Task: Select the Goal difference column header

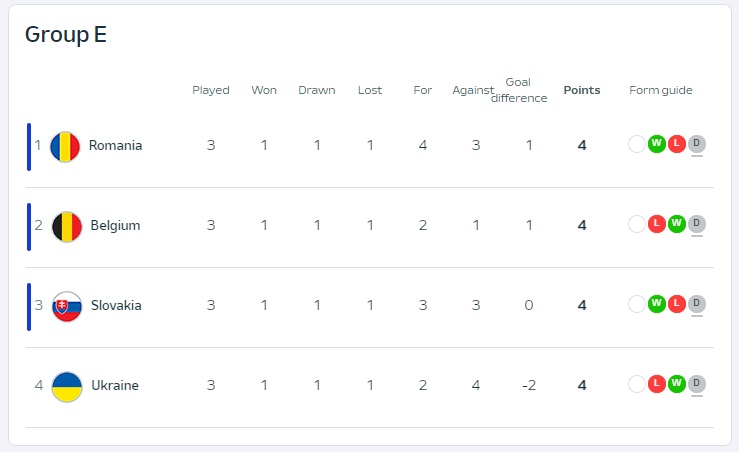Action: [518, 90]
